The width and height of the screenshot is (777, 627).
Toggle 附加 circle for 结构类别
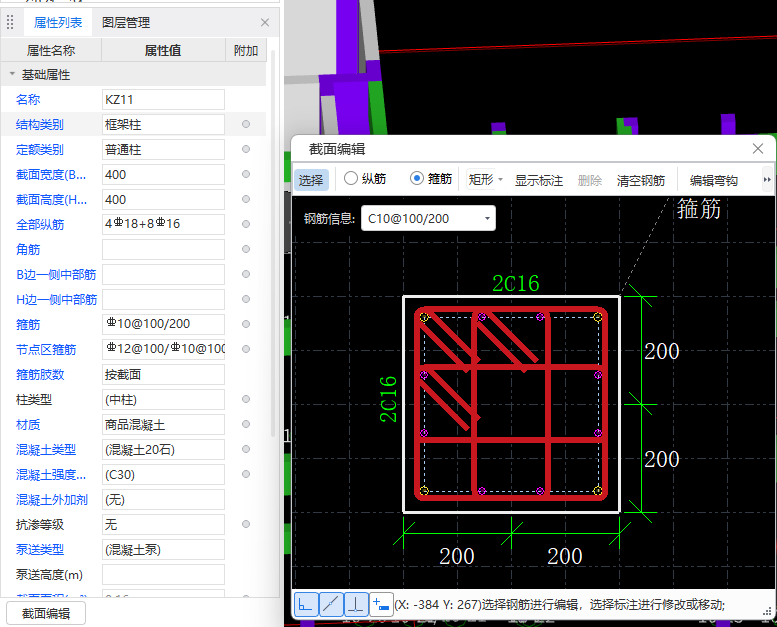[x=246, y=124]
